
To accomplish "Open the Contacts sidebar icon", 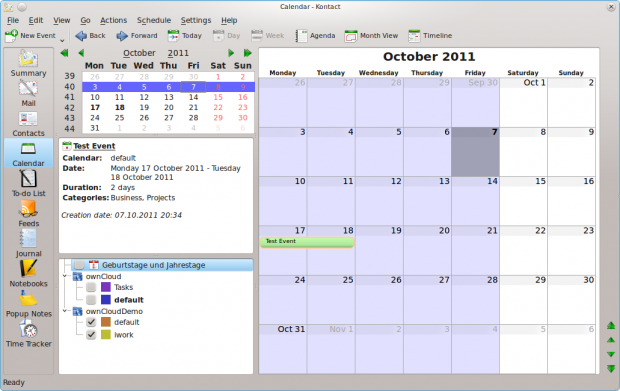I will click(x=28, y=124).
